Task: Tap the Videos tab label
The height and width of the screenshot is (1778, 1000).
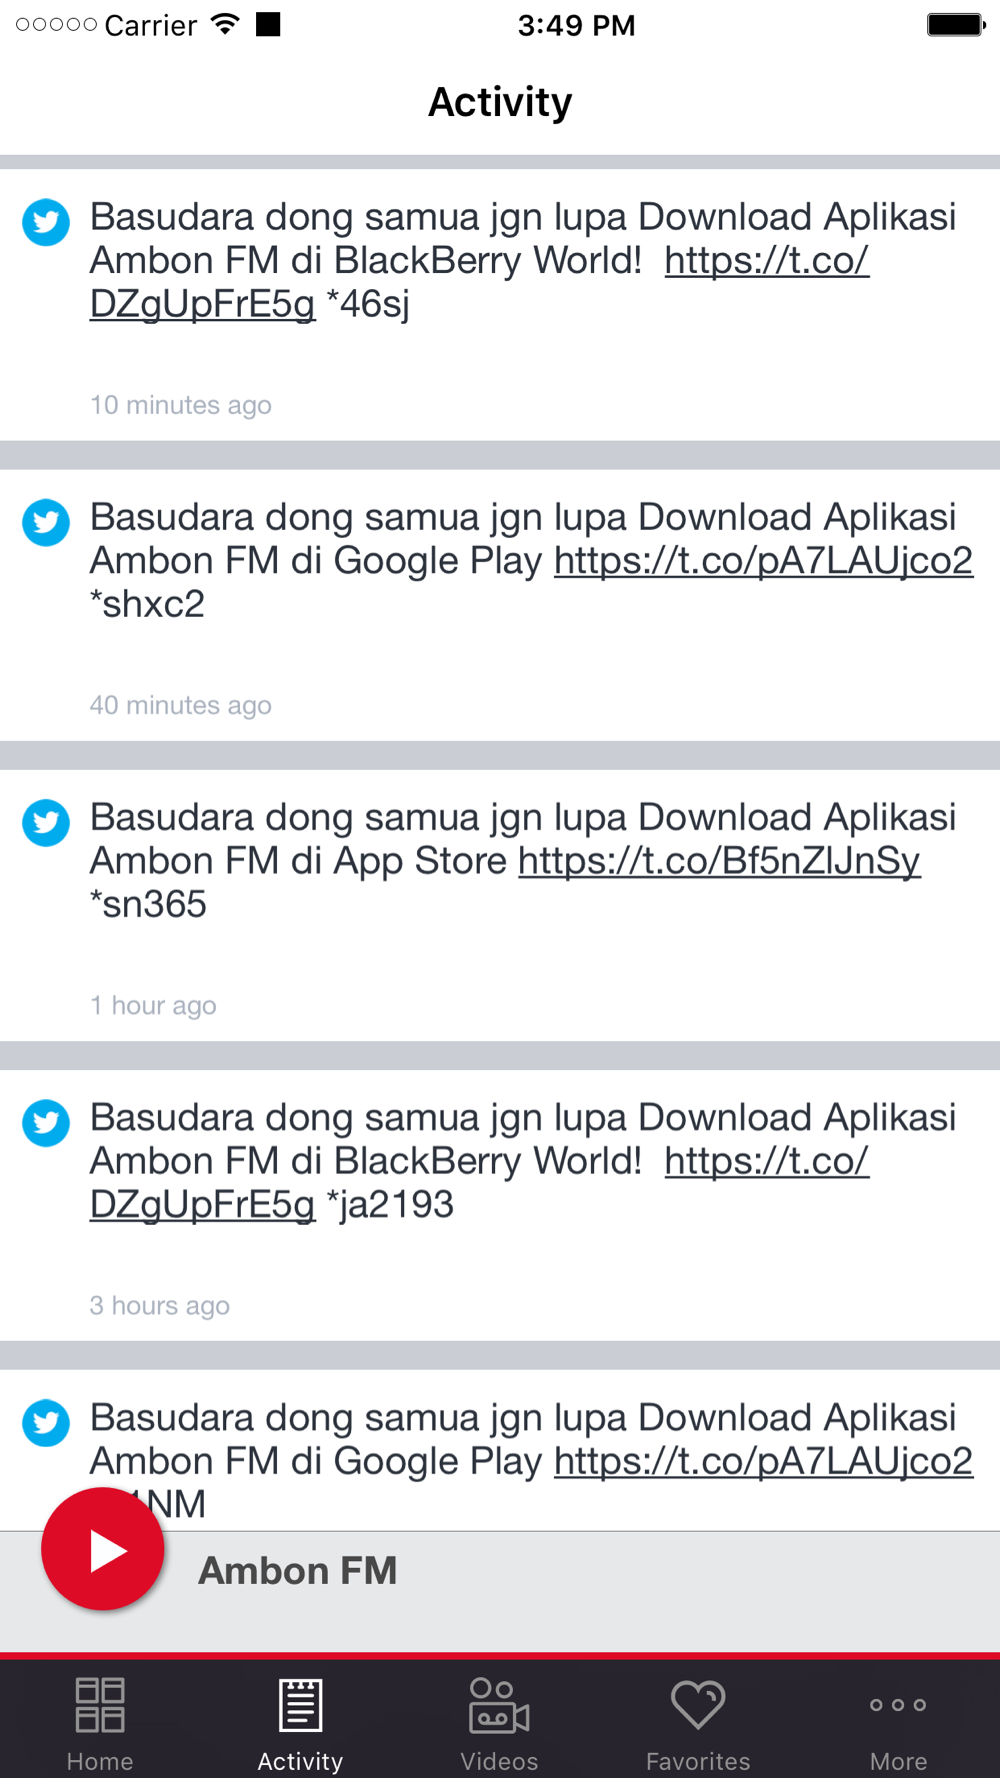Action: point(499,1761)
